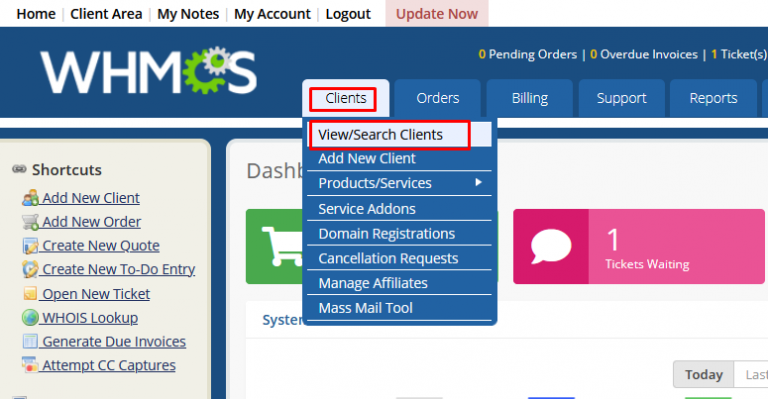Open the Support tab
The width and height of the screenshot is (768, 399).
point(622,98)
